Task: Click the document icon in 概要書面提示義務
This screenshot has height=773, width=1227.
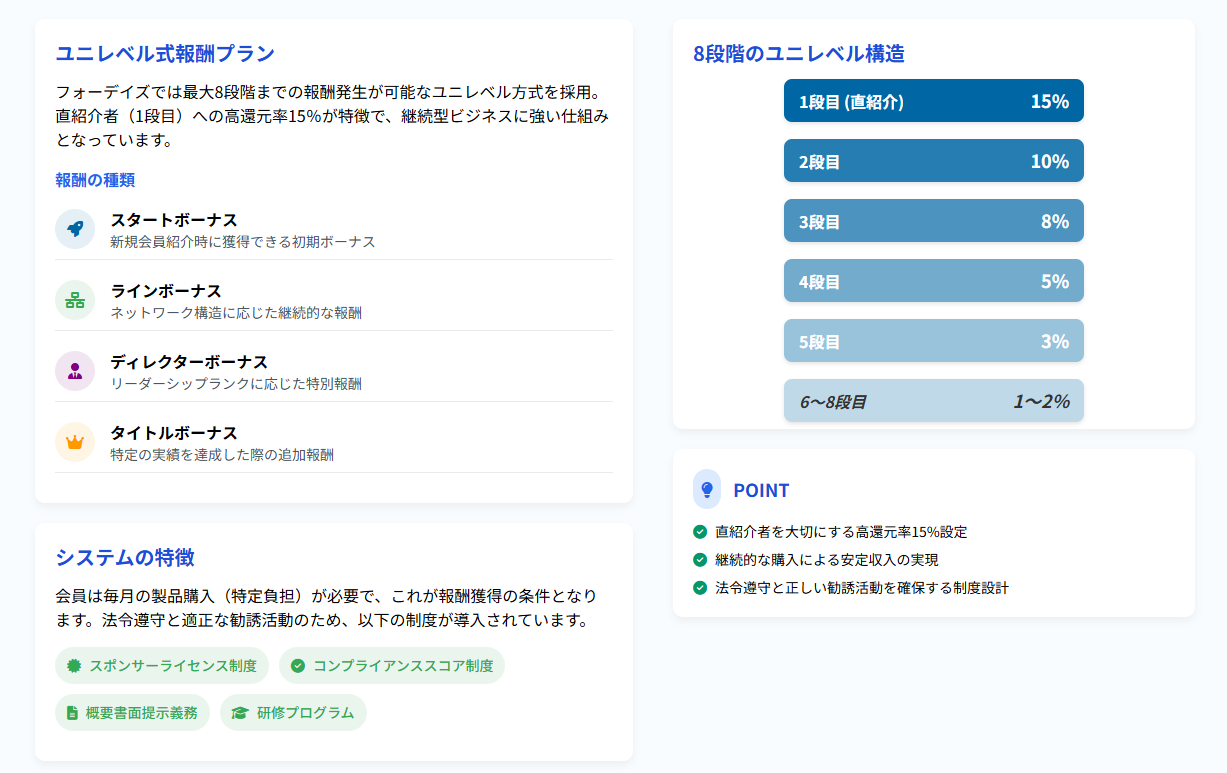Action: tap(72, 713)
